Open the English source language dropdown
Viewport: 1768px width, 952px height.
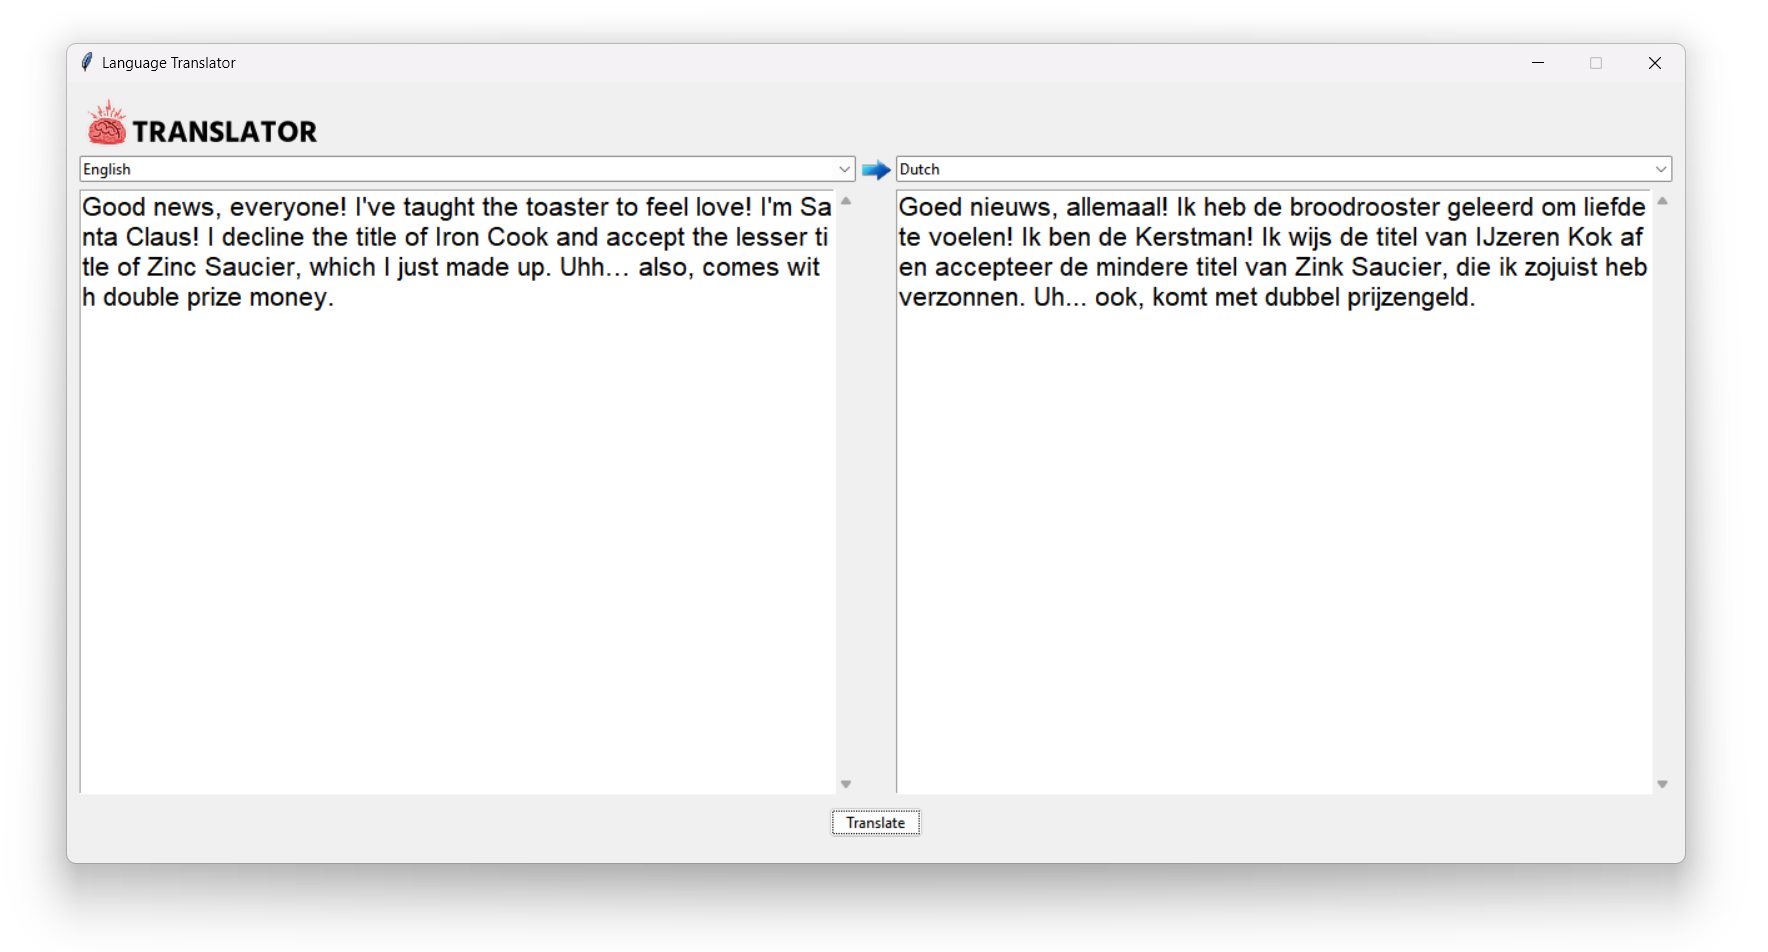coord(467,169)
